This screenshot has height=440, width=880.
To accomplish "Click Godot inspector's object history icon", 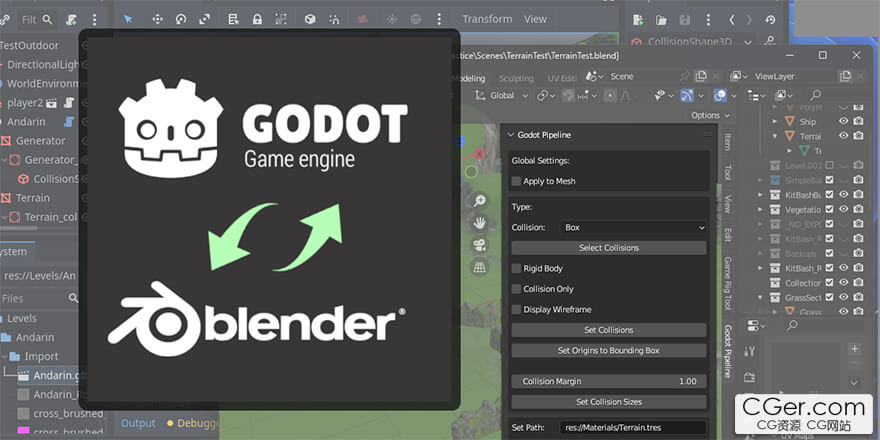I will 770,20.
